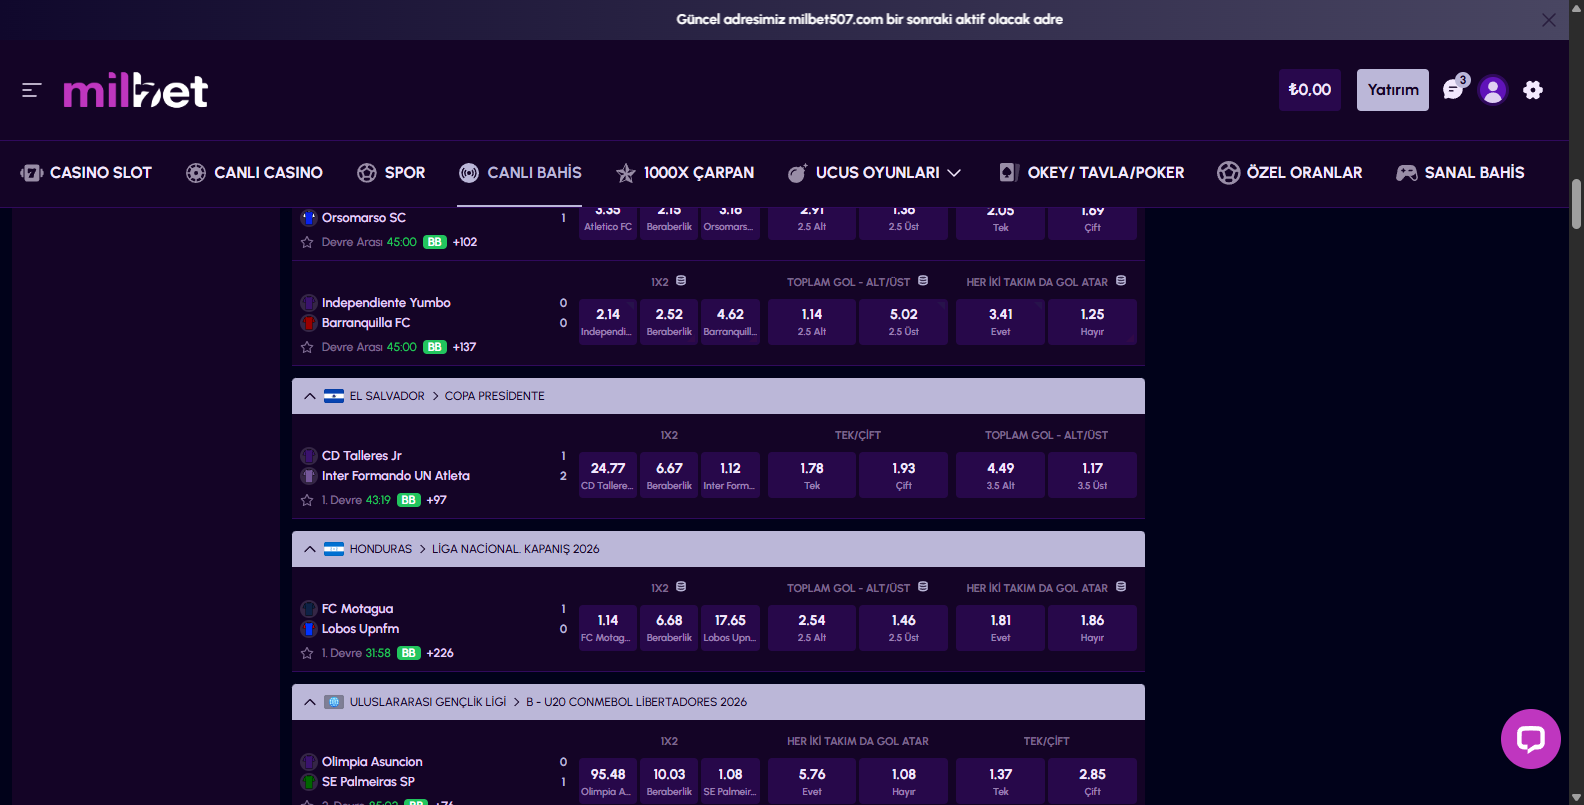1584x805 pixels.
Task: Go to Sanal Bahis tab
Action: 1460,173
